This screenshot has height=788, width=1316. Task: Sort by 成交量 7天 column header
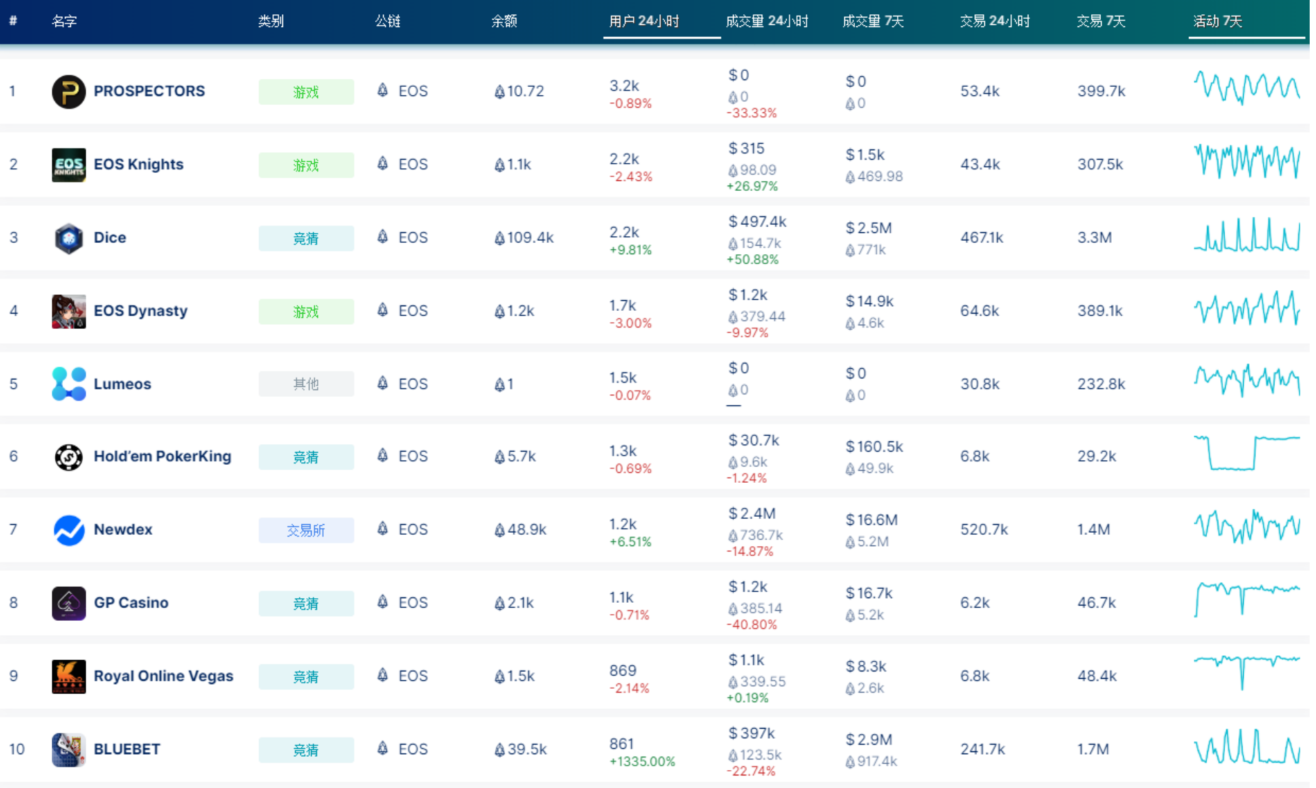[873, 21]
